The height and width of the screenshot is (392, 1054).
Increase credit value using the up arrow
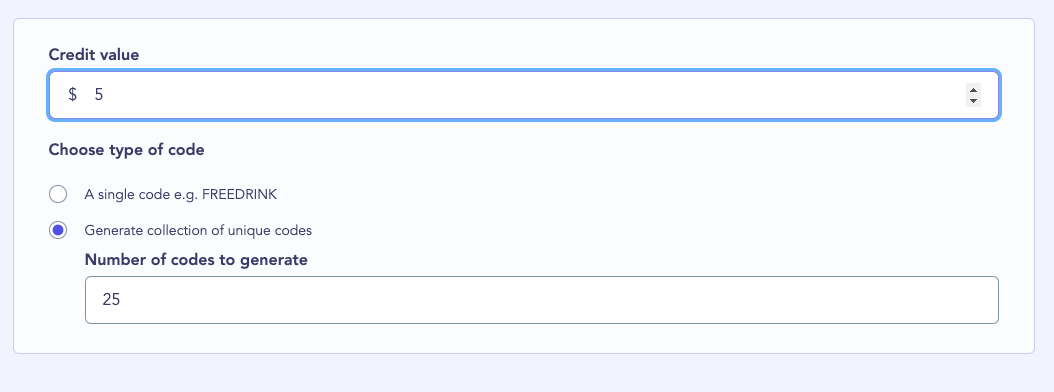(x=973, y=89)
